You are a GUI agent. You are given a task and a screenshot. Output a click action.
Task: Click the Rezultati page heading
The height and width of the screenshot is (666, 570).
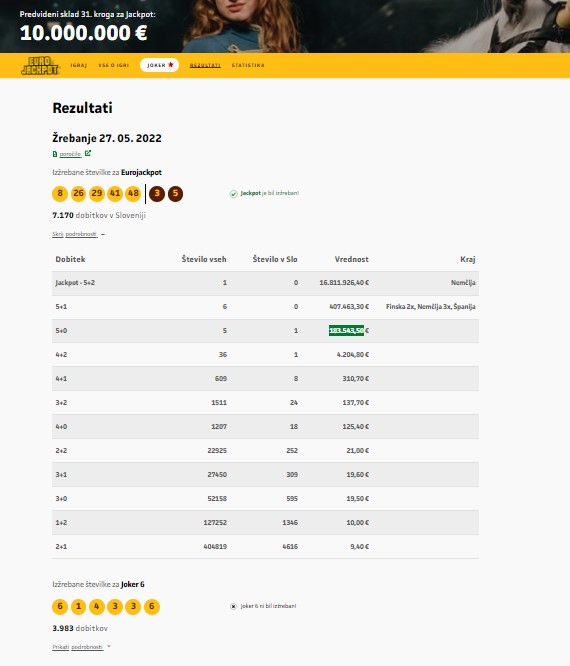(x=82, y=108)
